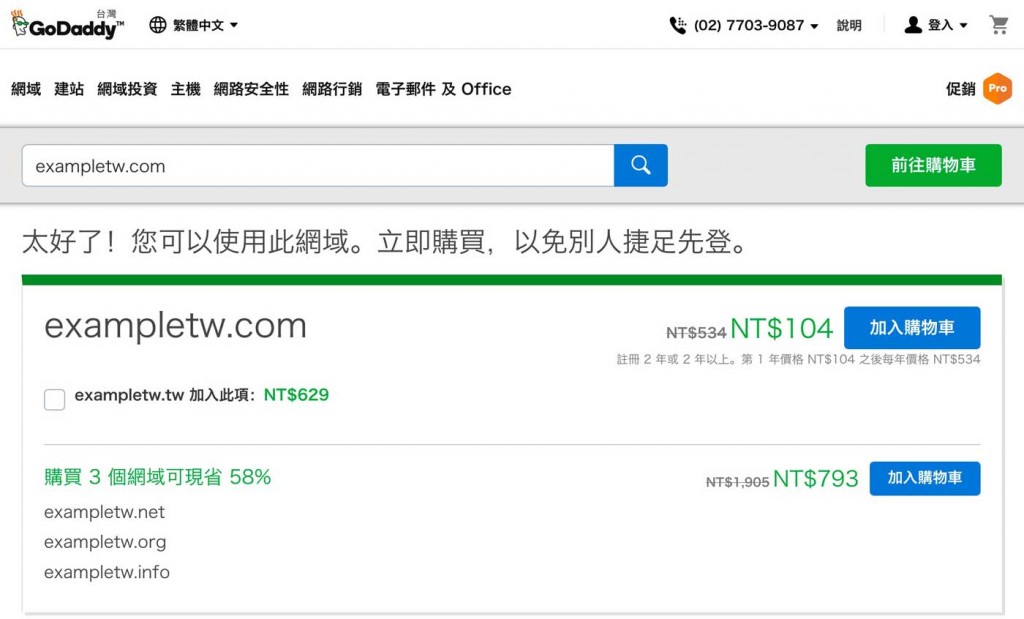Click the phone icon beside support number
1024x619 pixels.
click(x=678, y=25)
